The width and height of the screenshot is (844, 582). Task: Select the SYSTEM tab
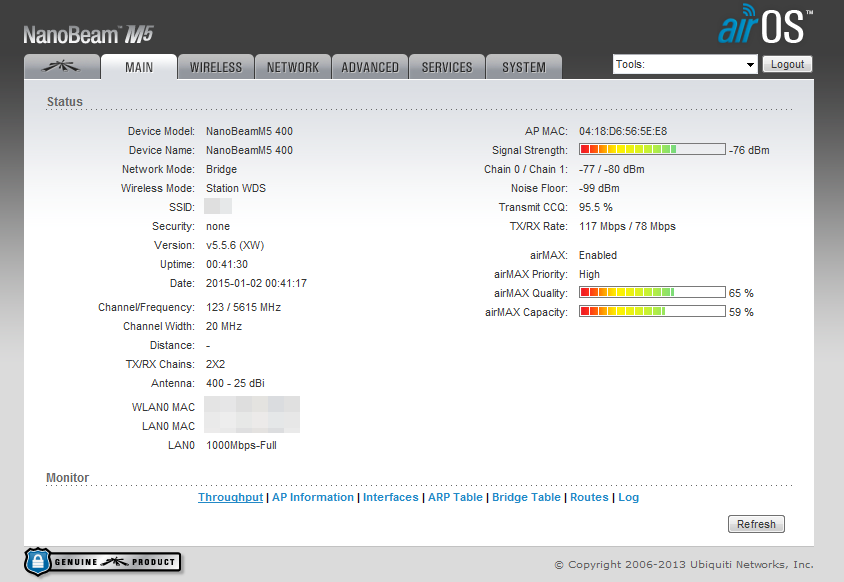[x=524, y=67]
